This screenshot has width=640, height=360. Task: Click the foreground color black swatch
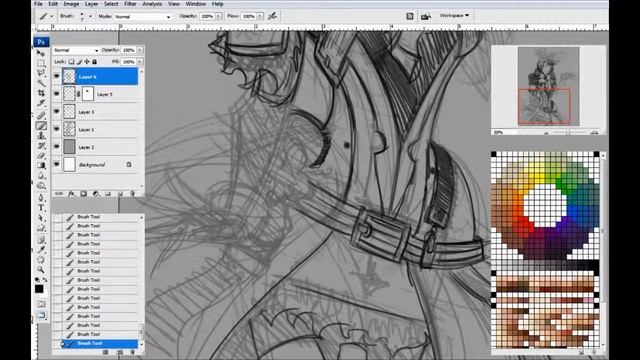click(x=39, y=289)
